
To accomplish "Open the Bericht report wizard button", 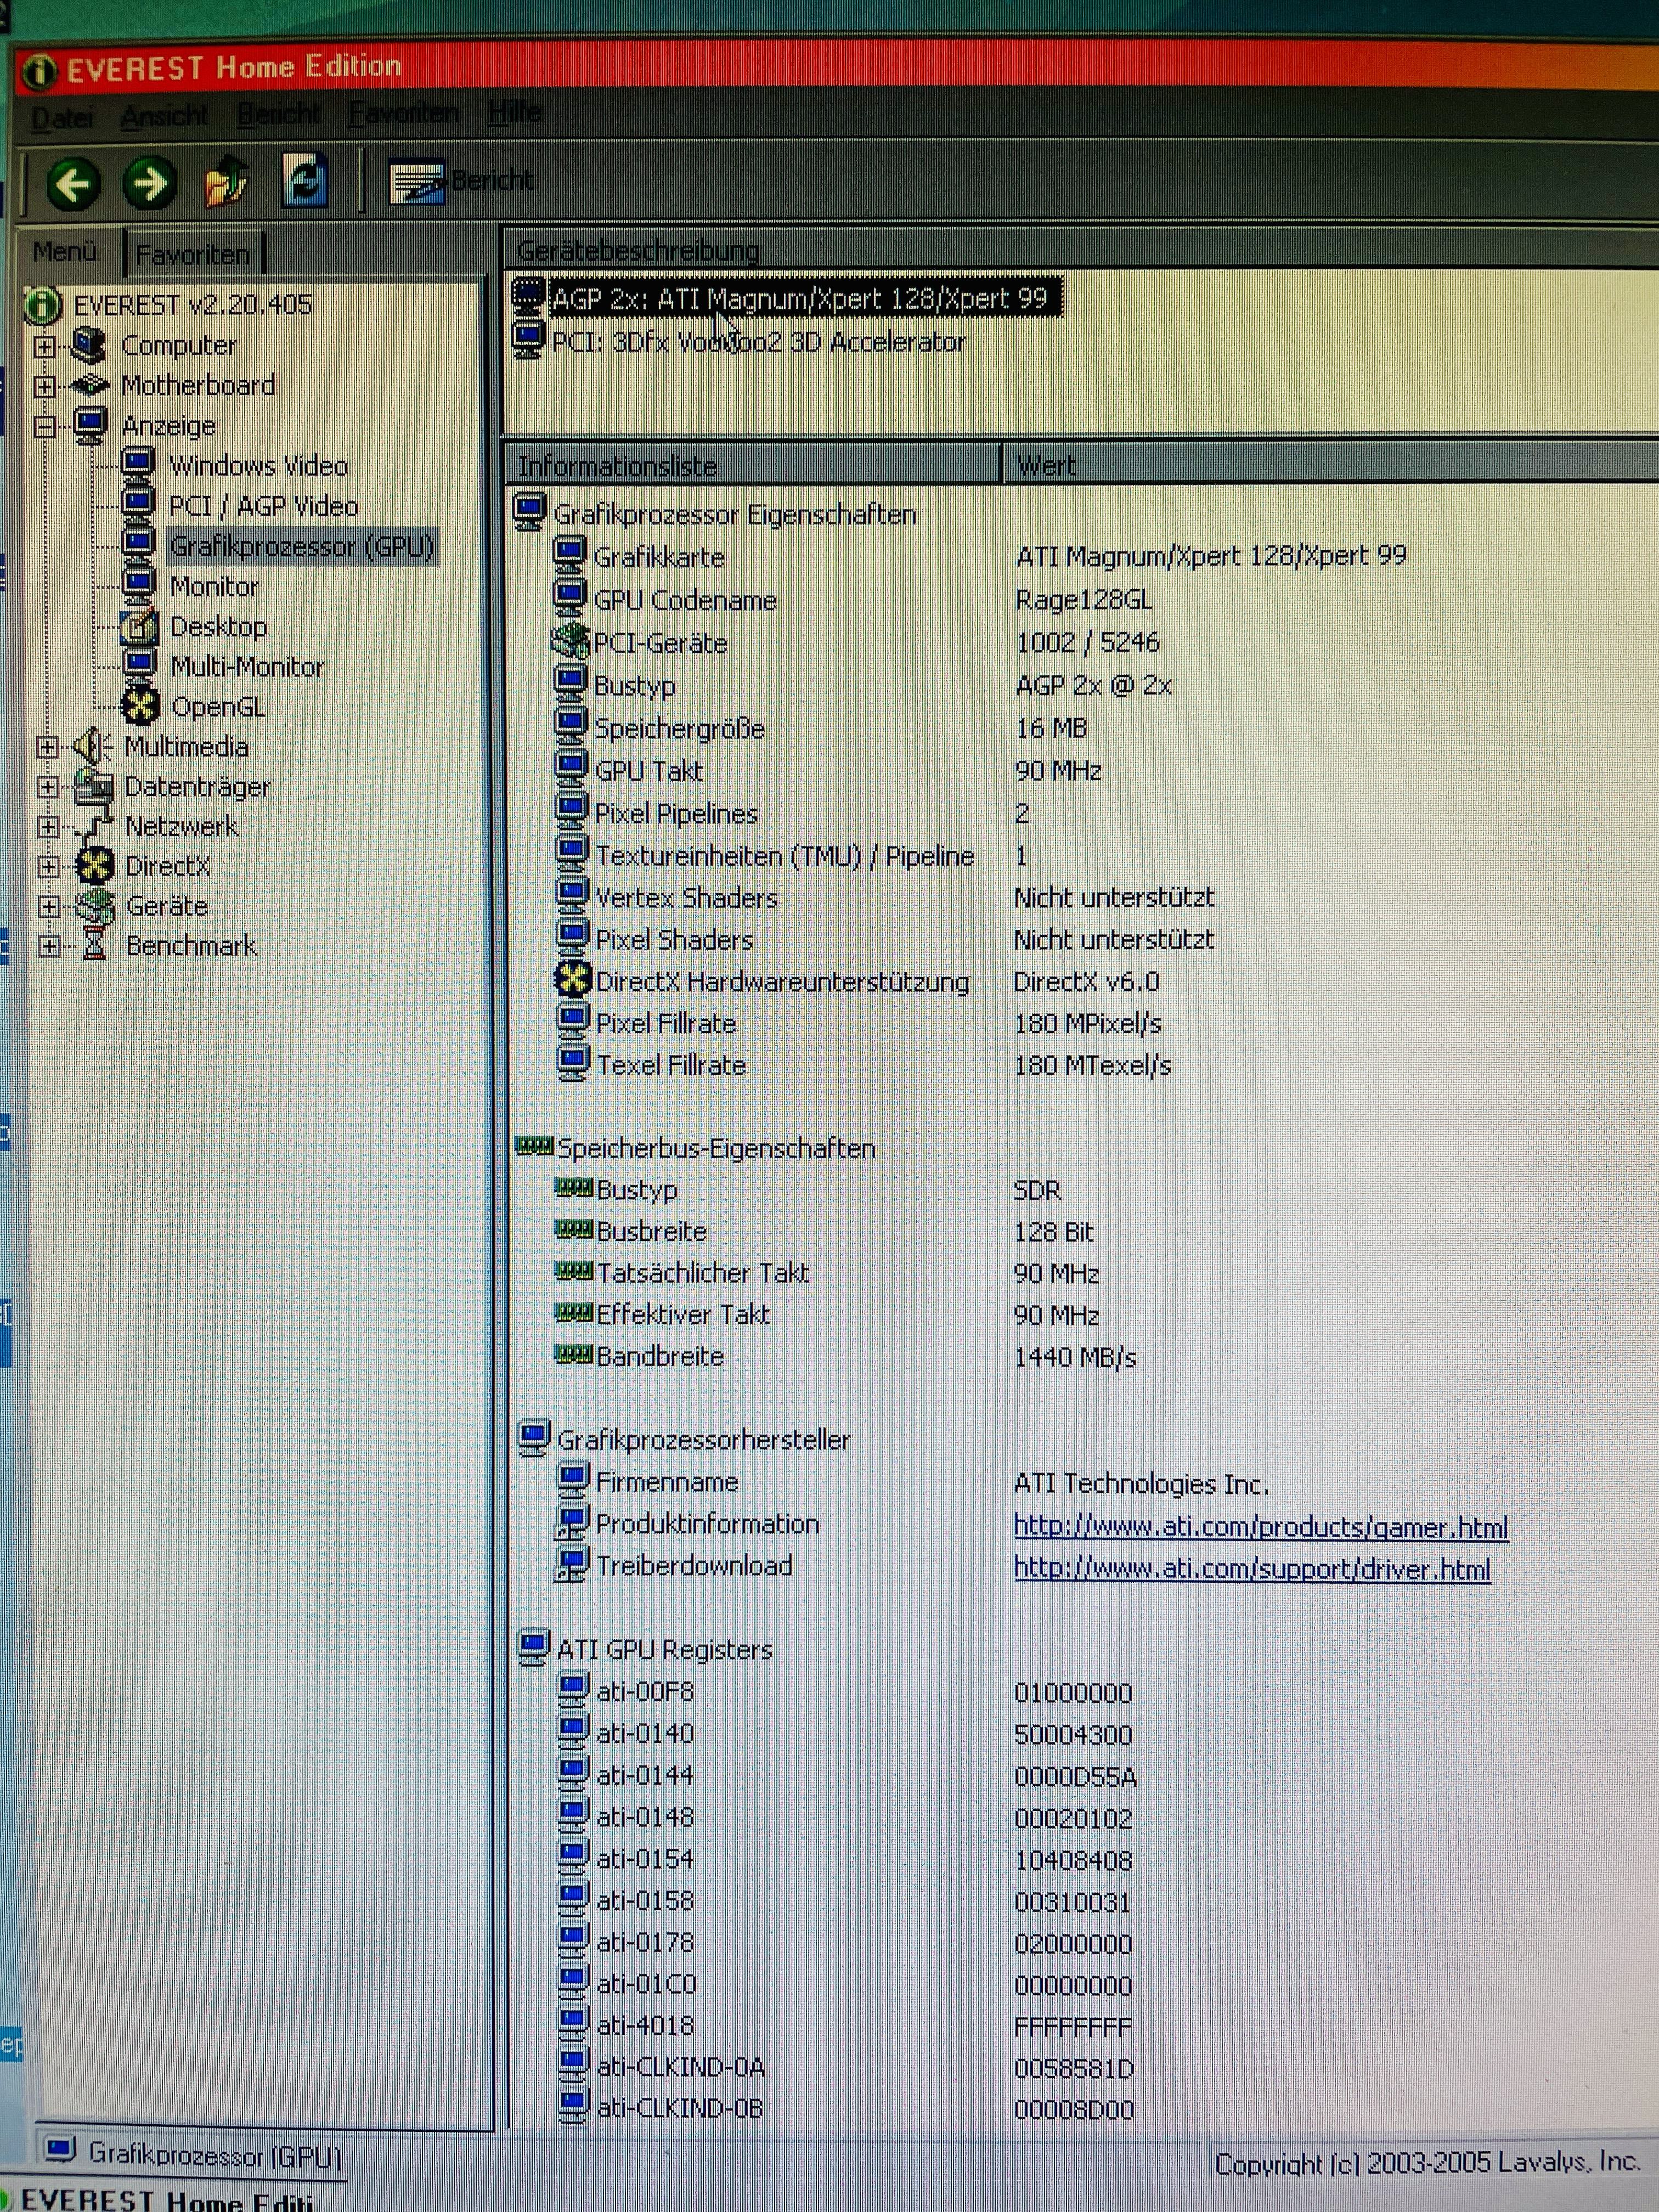I will pyautogui.click(x=461, y=182).
